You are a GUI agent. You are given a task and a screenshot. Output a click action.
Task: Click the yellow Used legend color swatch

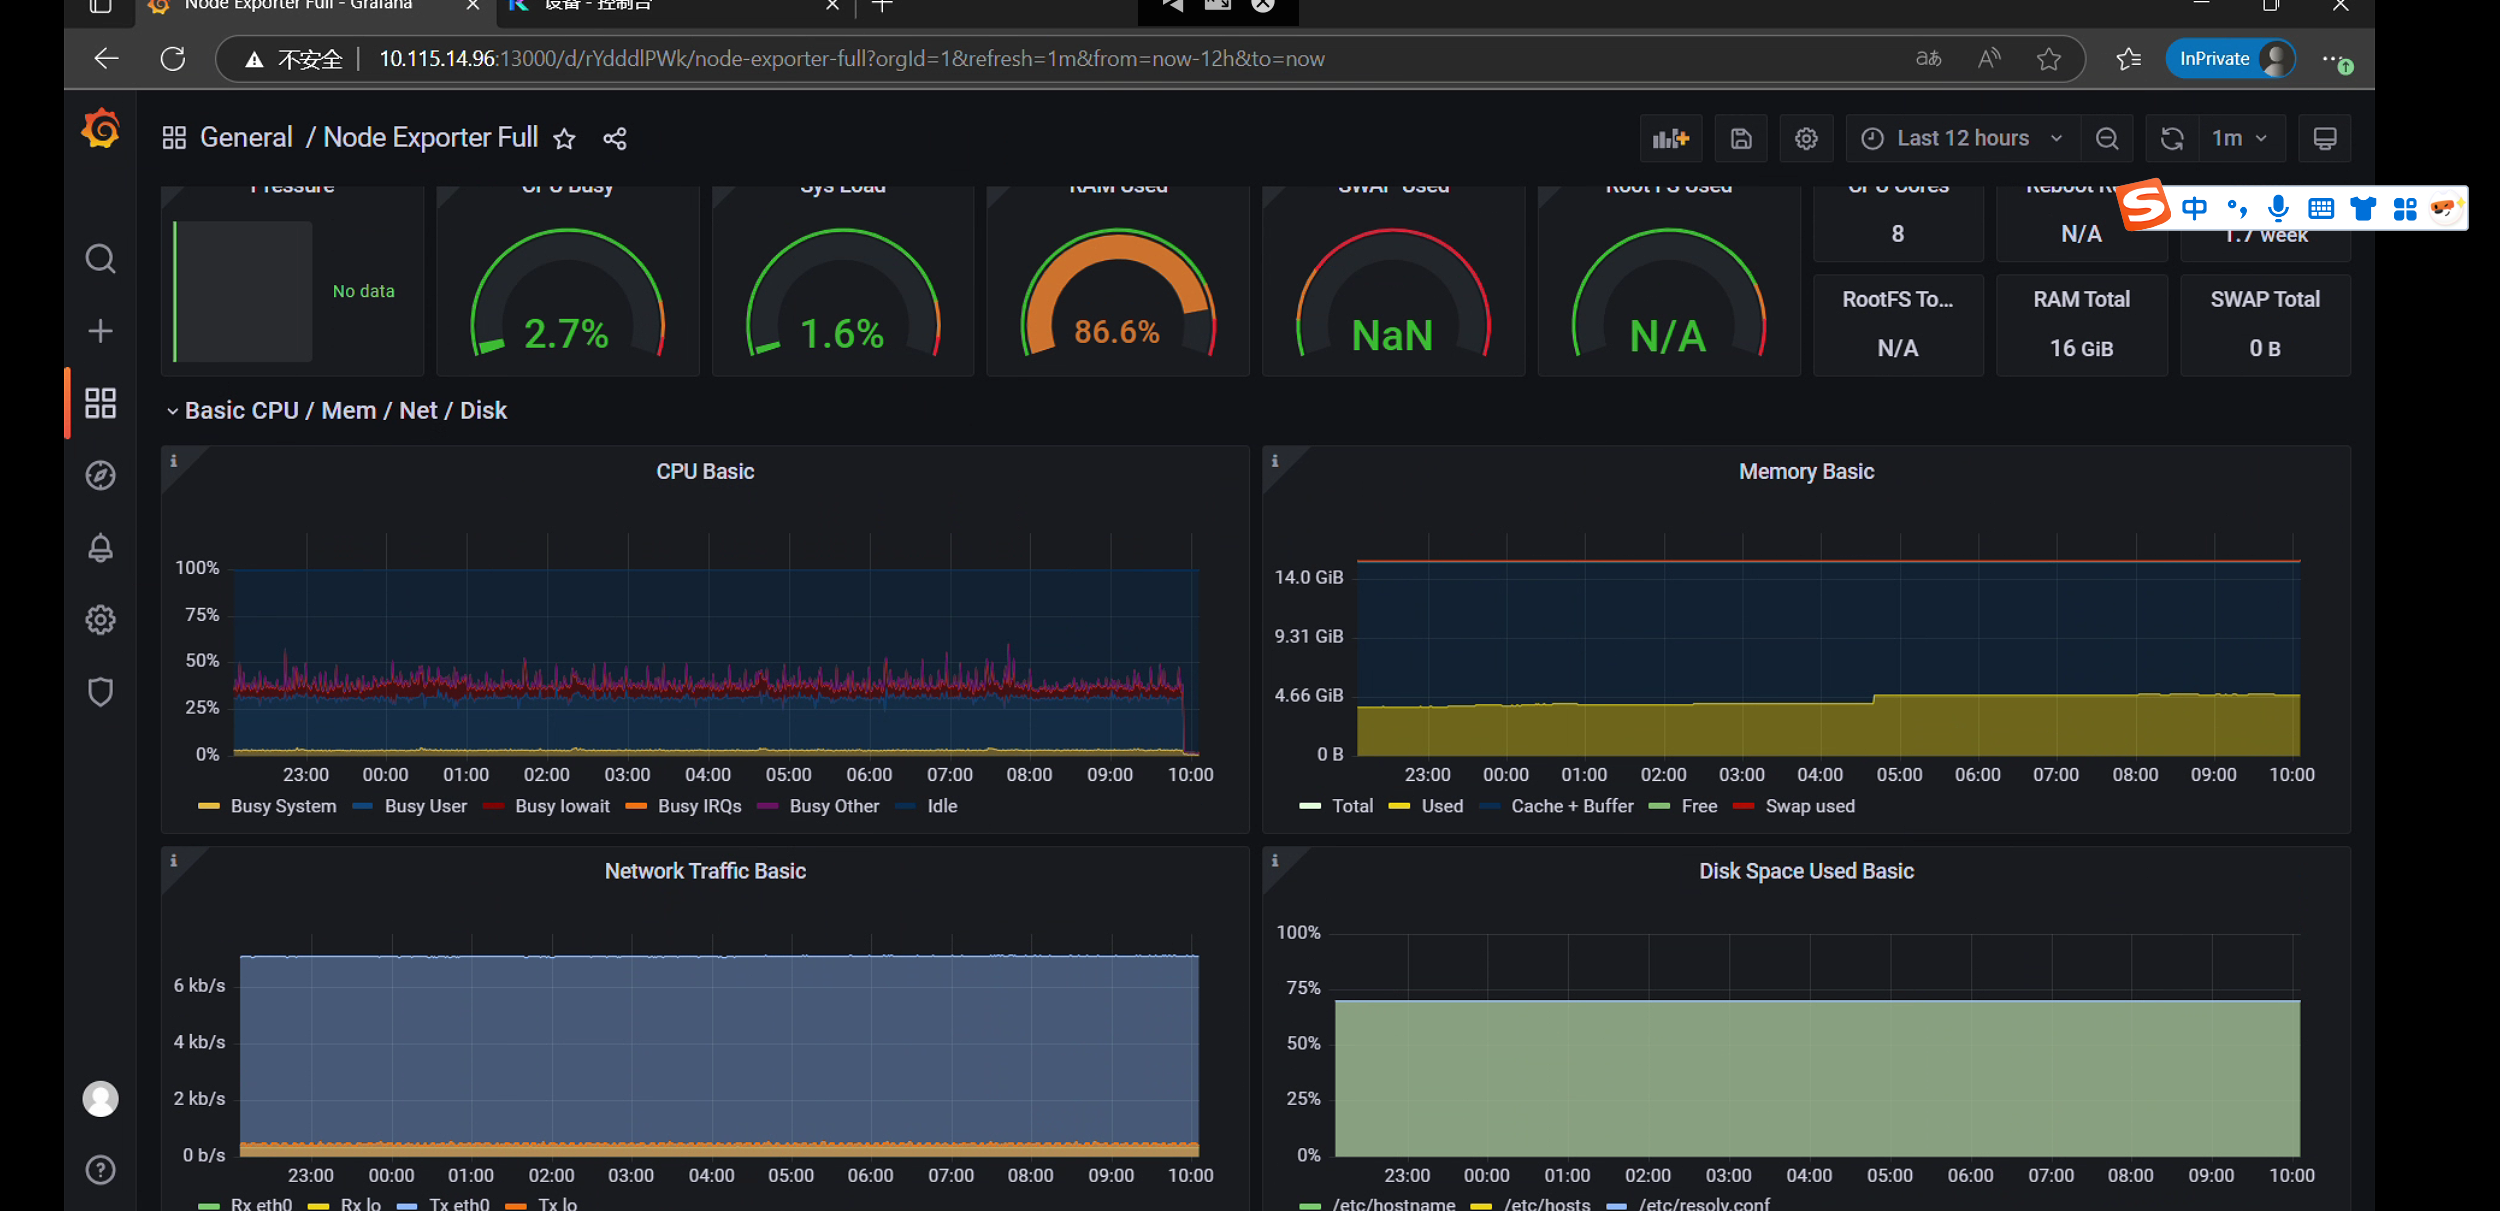coord(1399,806)
